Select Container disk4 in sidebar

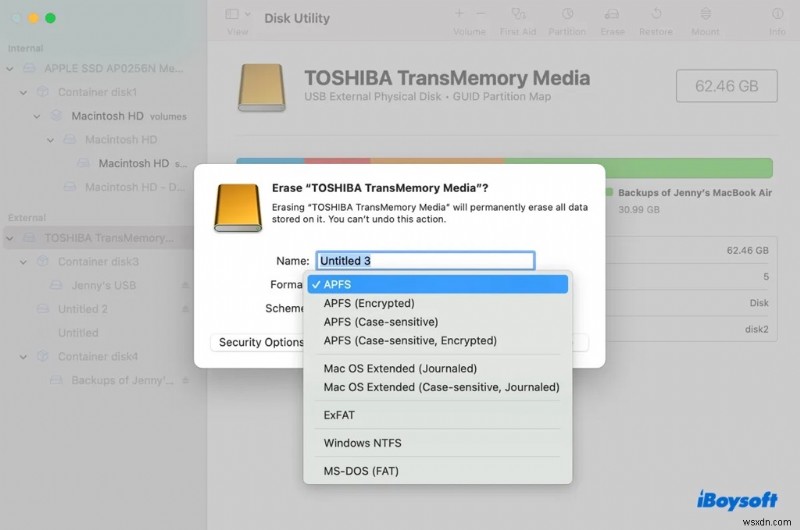point(99,357)
